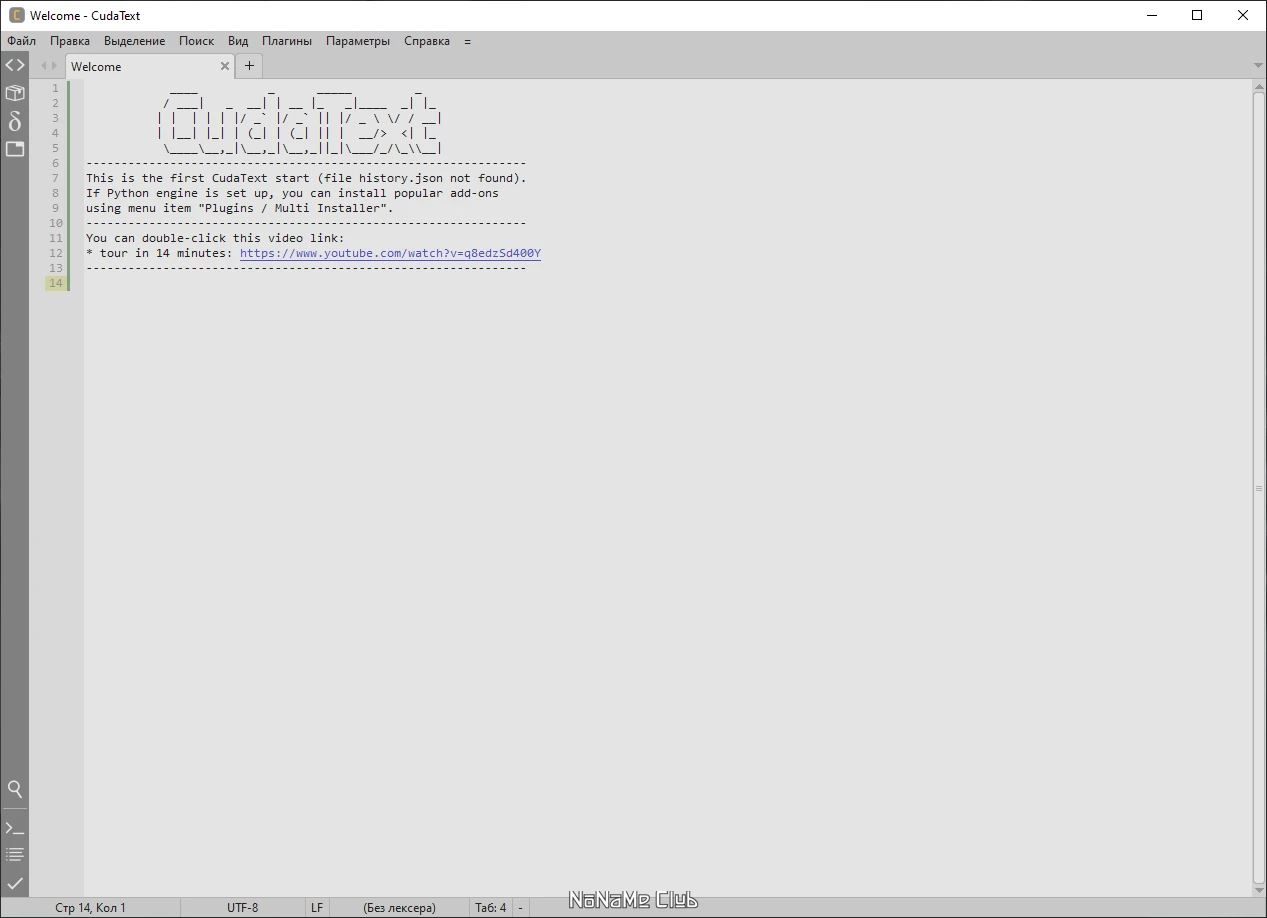Add a new tab with plus button
Screen dimensions: 1267x918
coord(249,66)
